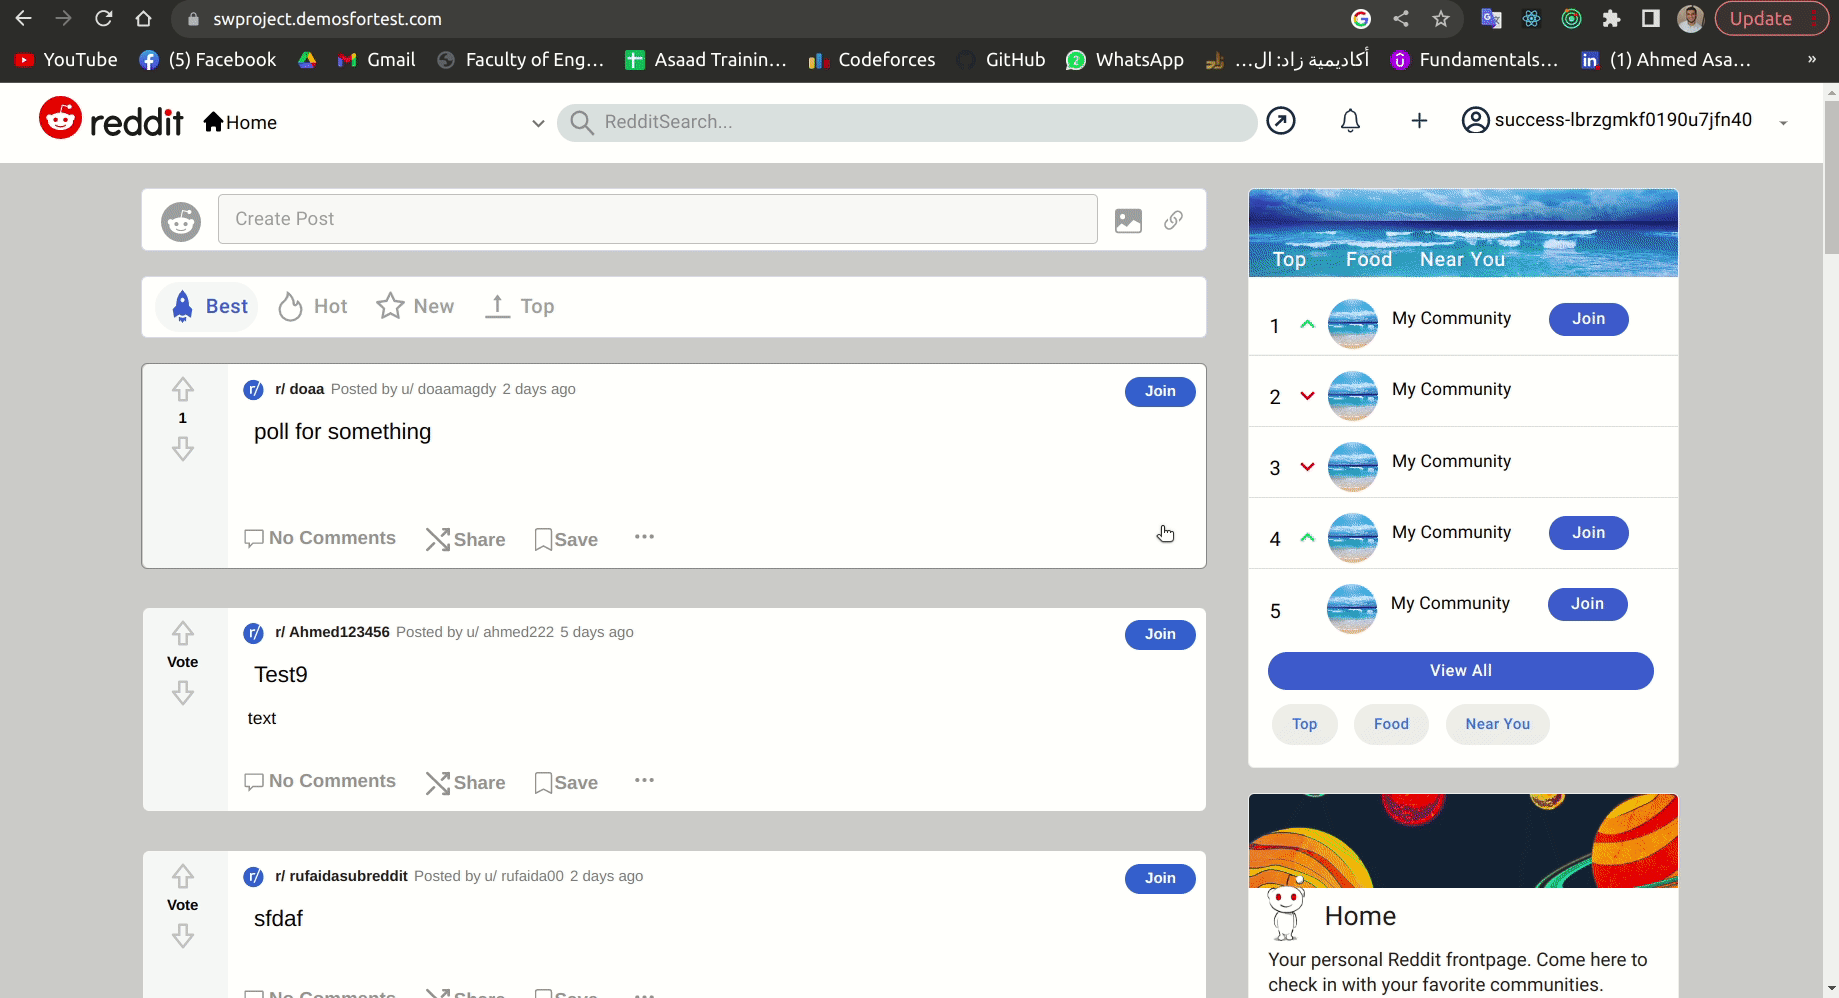1839x998 pixels.
Task: Click the browser Update button
Action: point(1772,19)
